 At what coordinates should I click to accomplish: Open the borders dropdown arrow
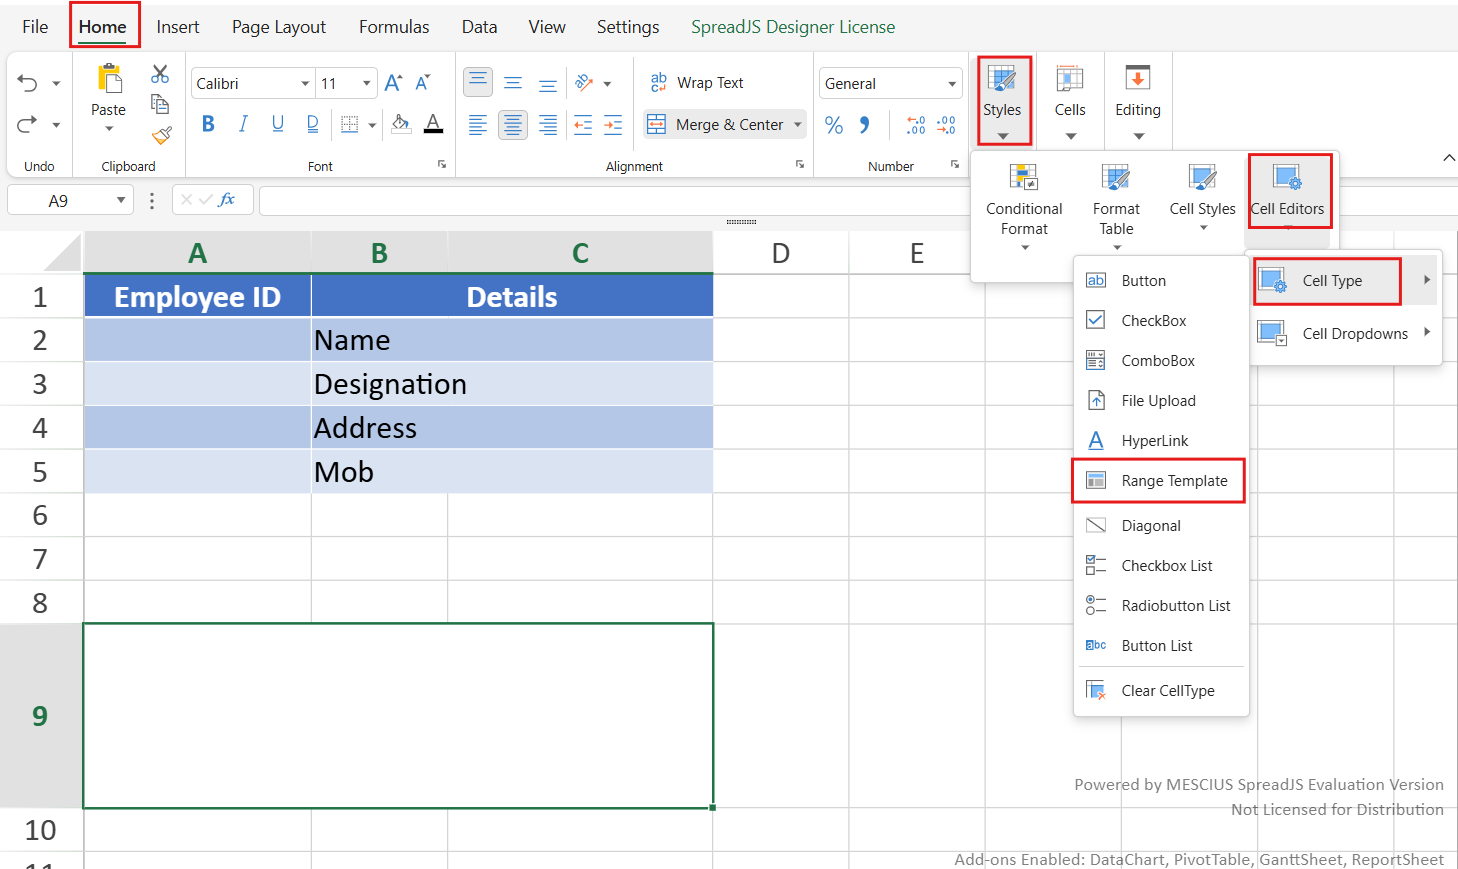click(x=372, y=125)
